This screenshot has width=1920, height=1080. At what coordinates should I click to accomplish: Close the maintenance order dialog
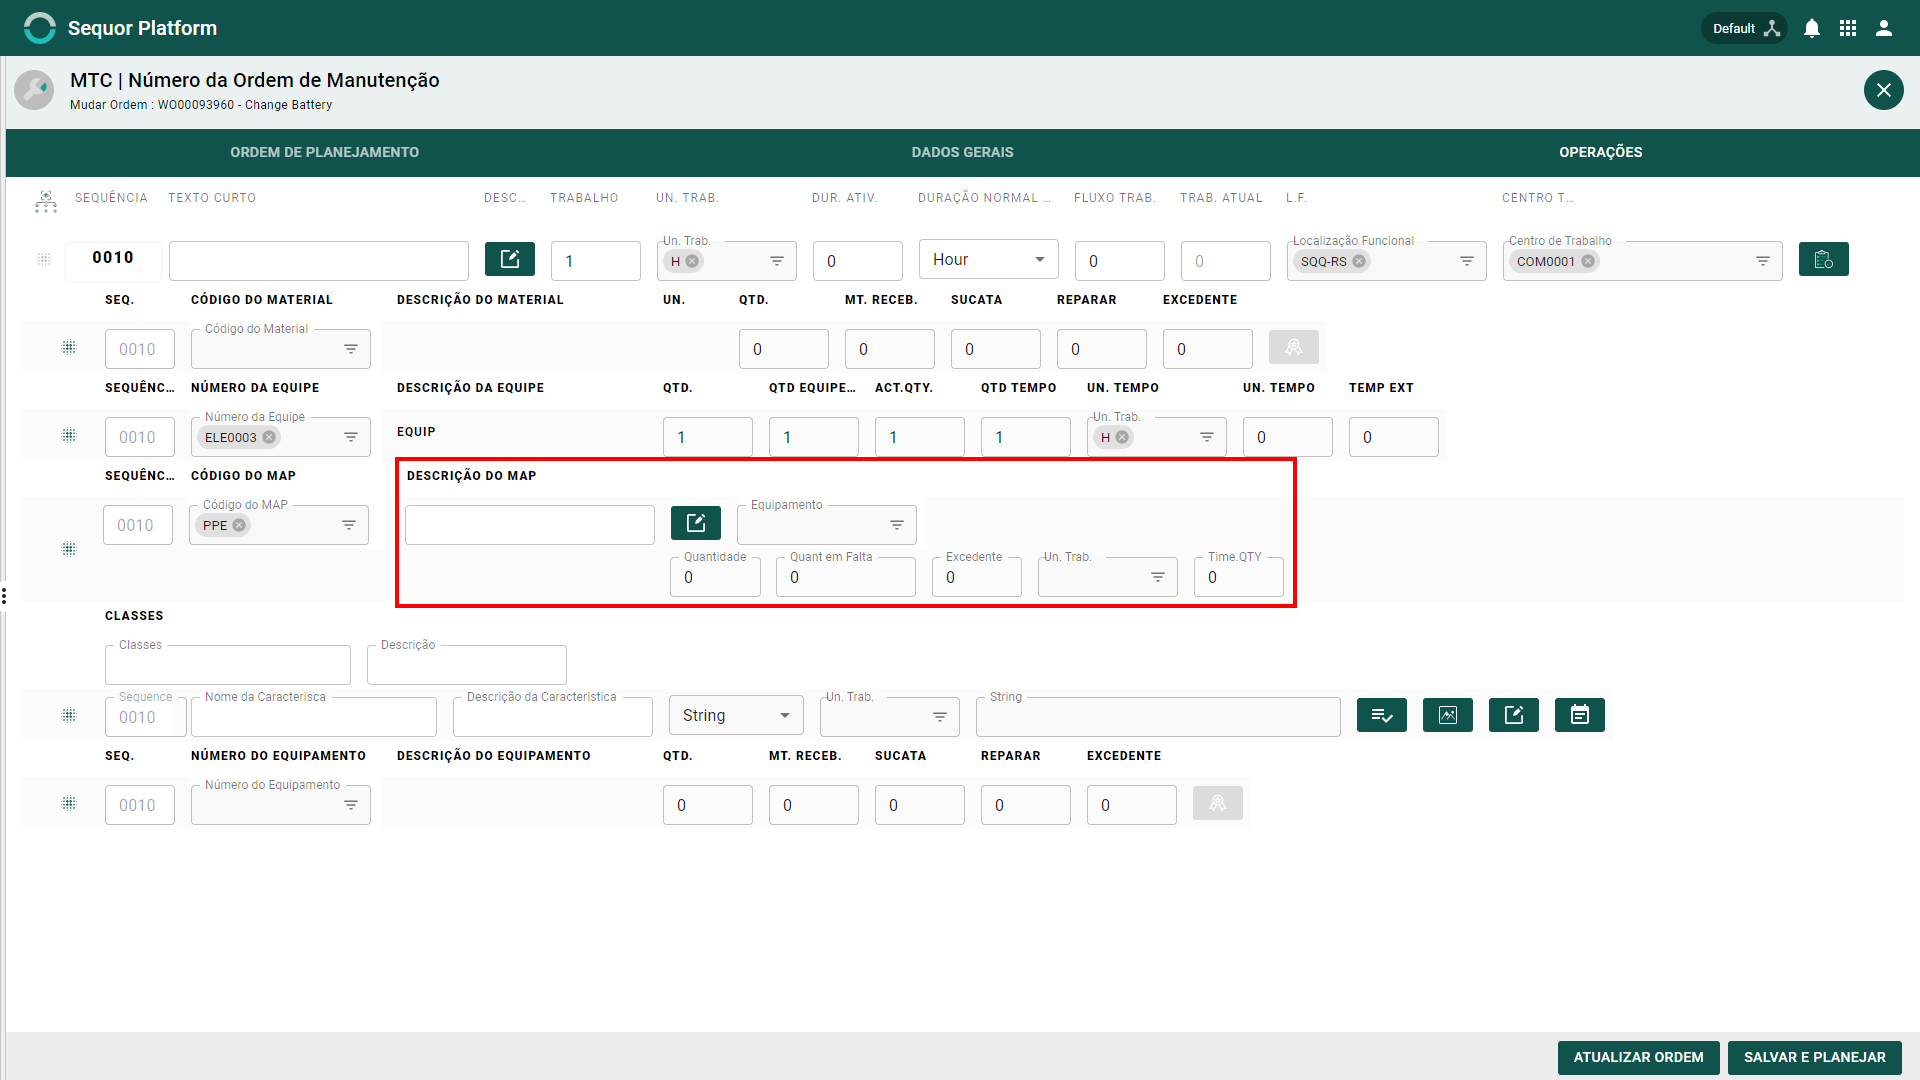pos(1883,90)
